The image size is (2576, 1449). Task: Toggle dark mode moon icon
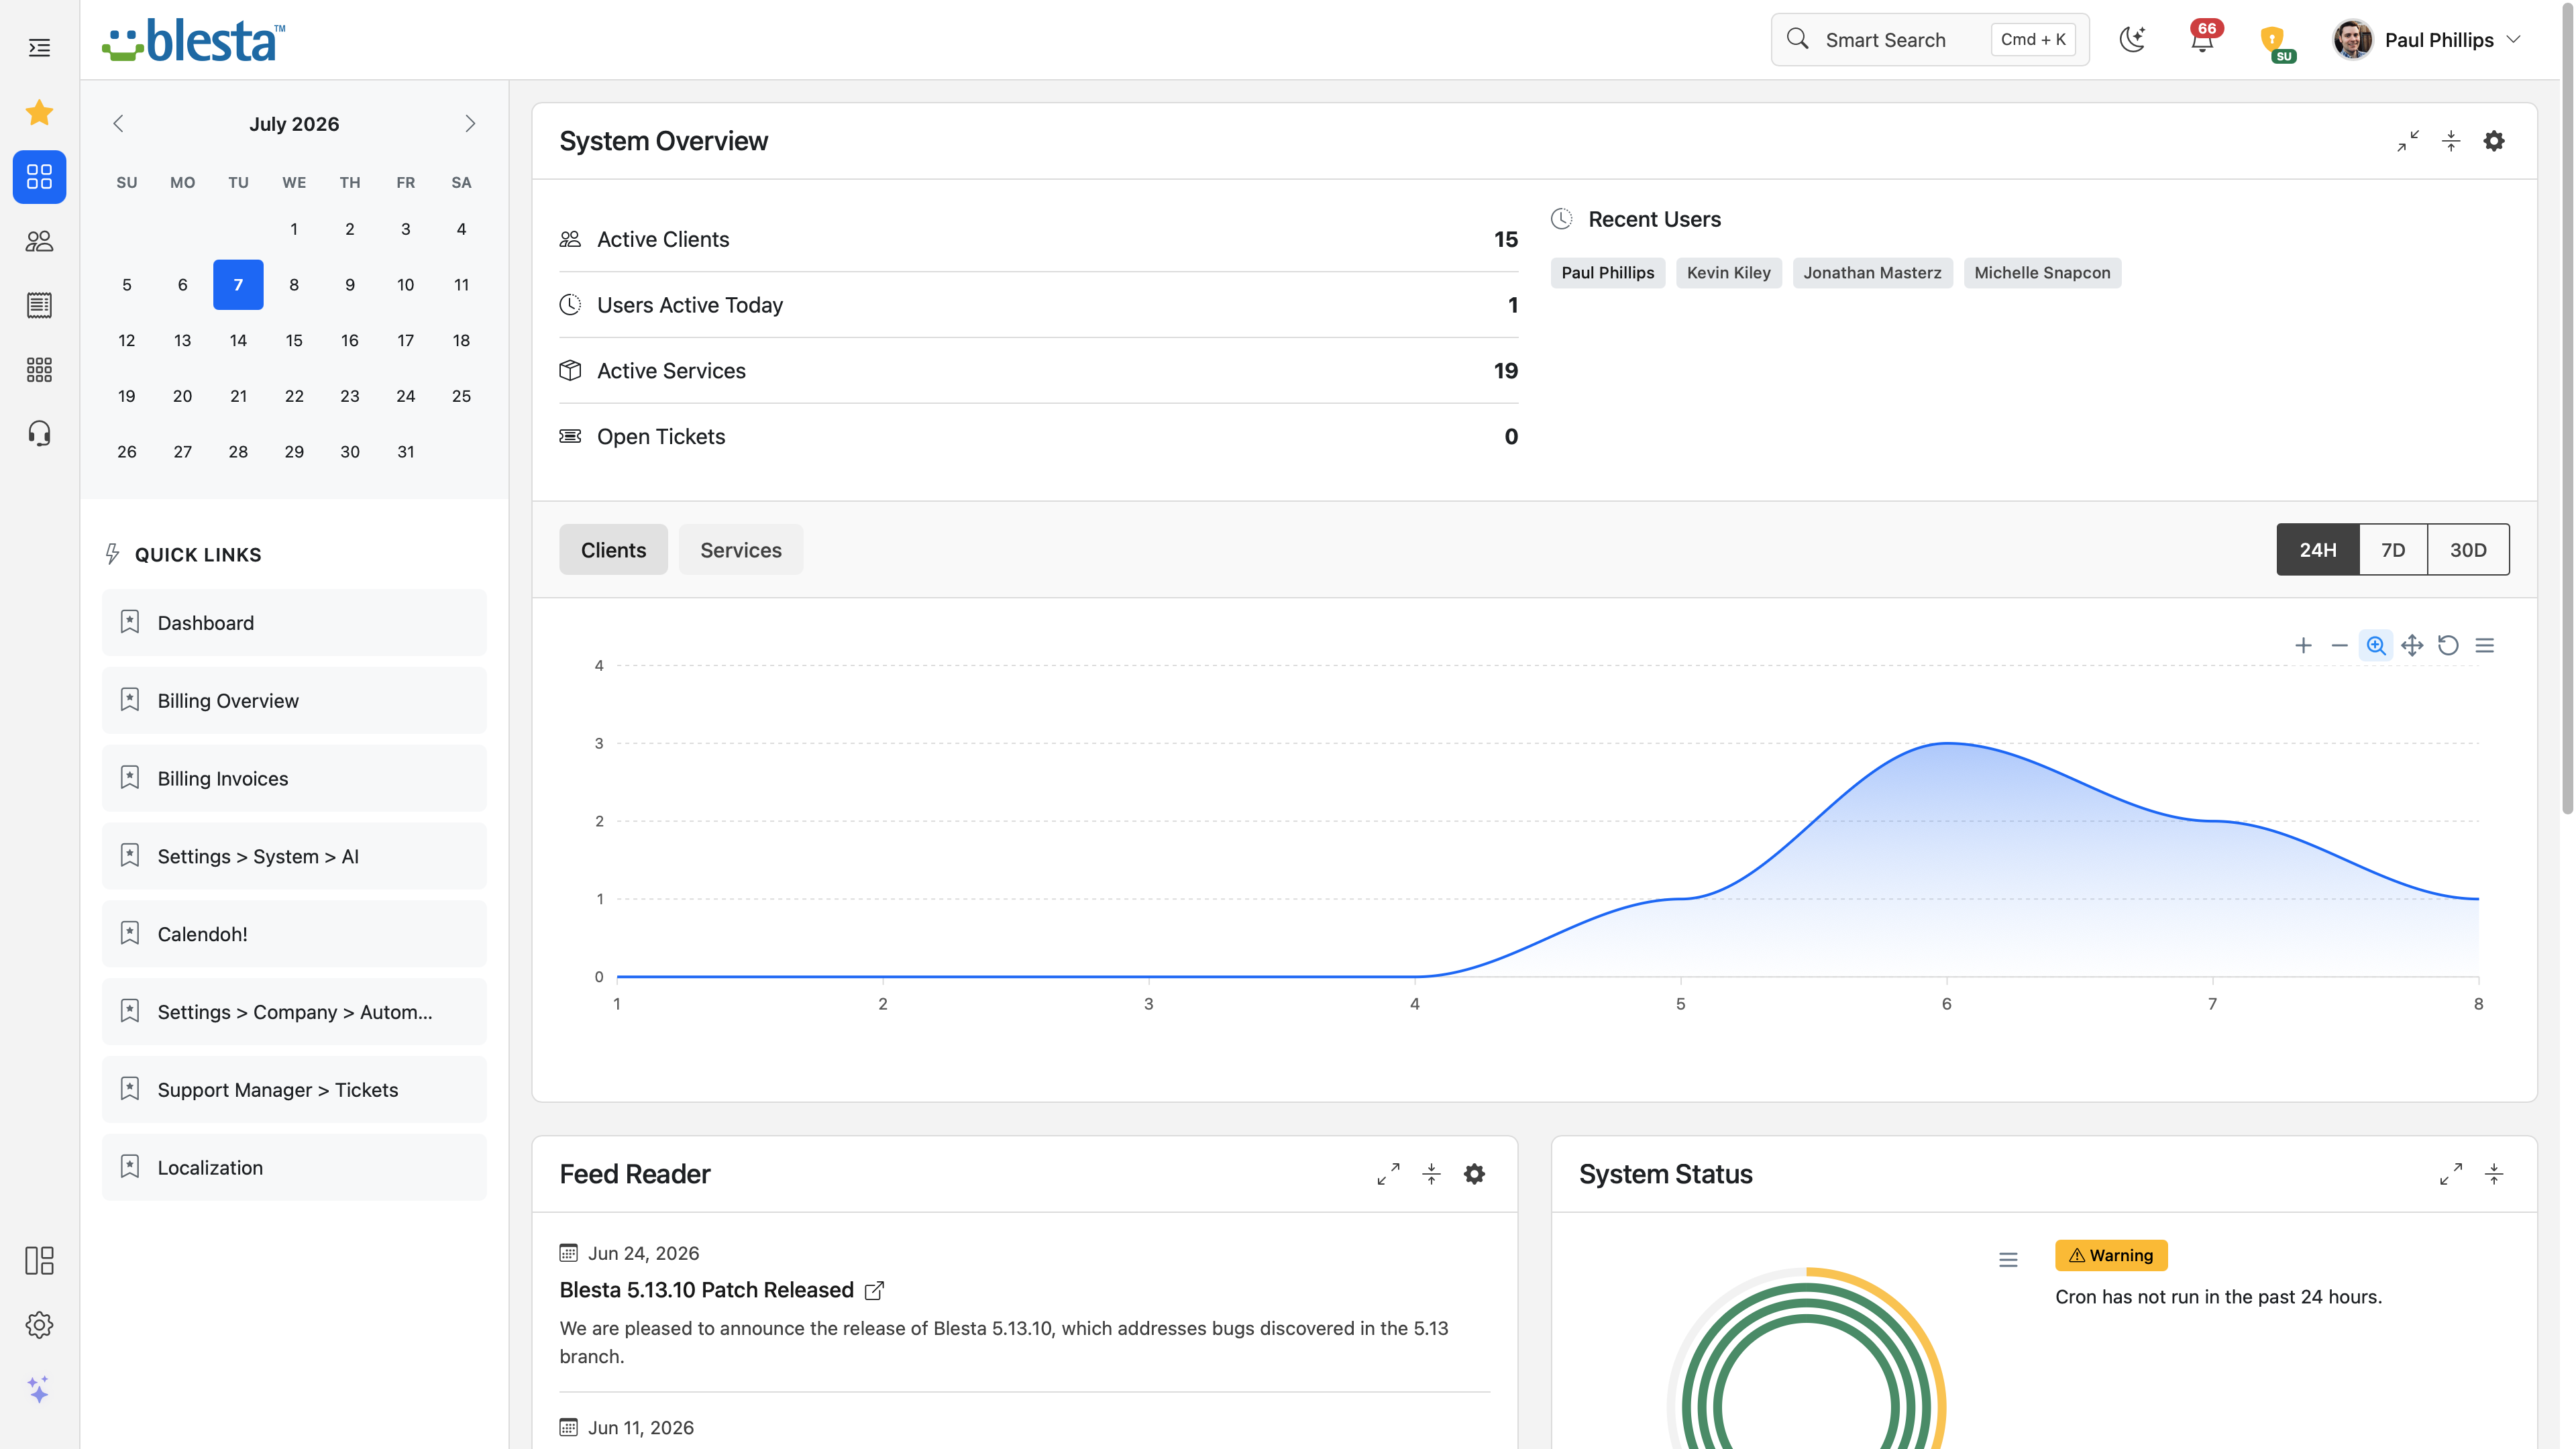(x=2132, y=39)
